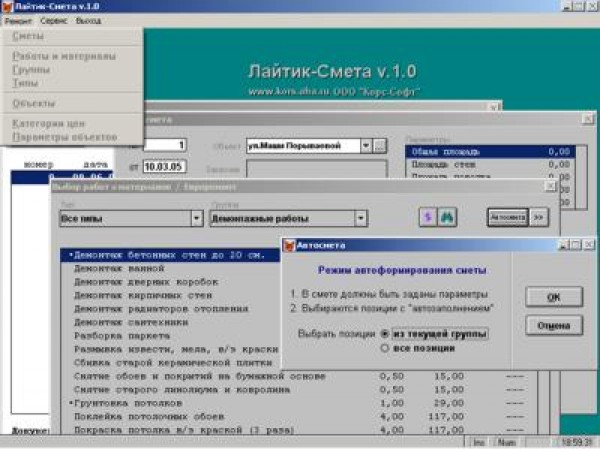The height and width of the screenshot is (449, 600).
Task: Open the Сервис menu
Action: (x=54, y=20)
